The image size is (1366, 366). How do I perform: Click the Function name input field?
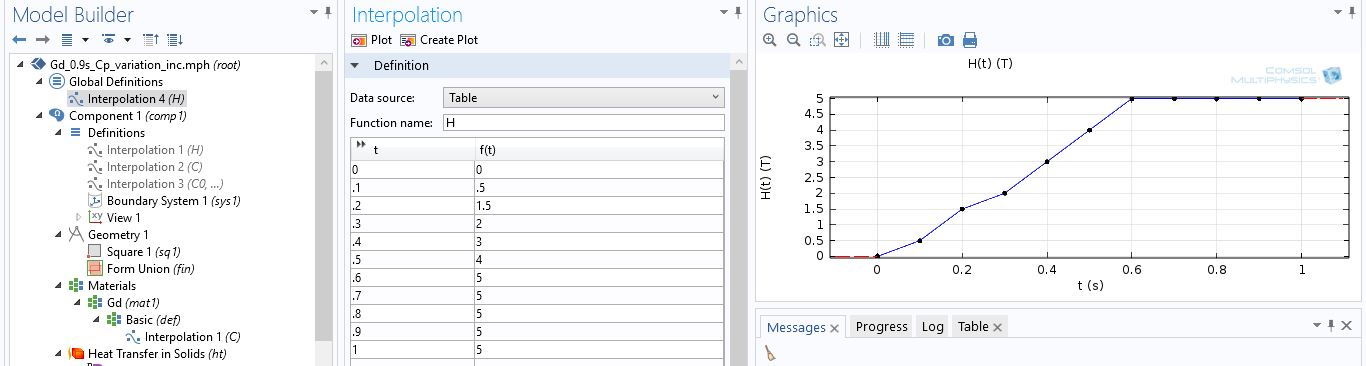click(583, 123)
